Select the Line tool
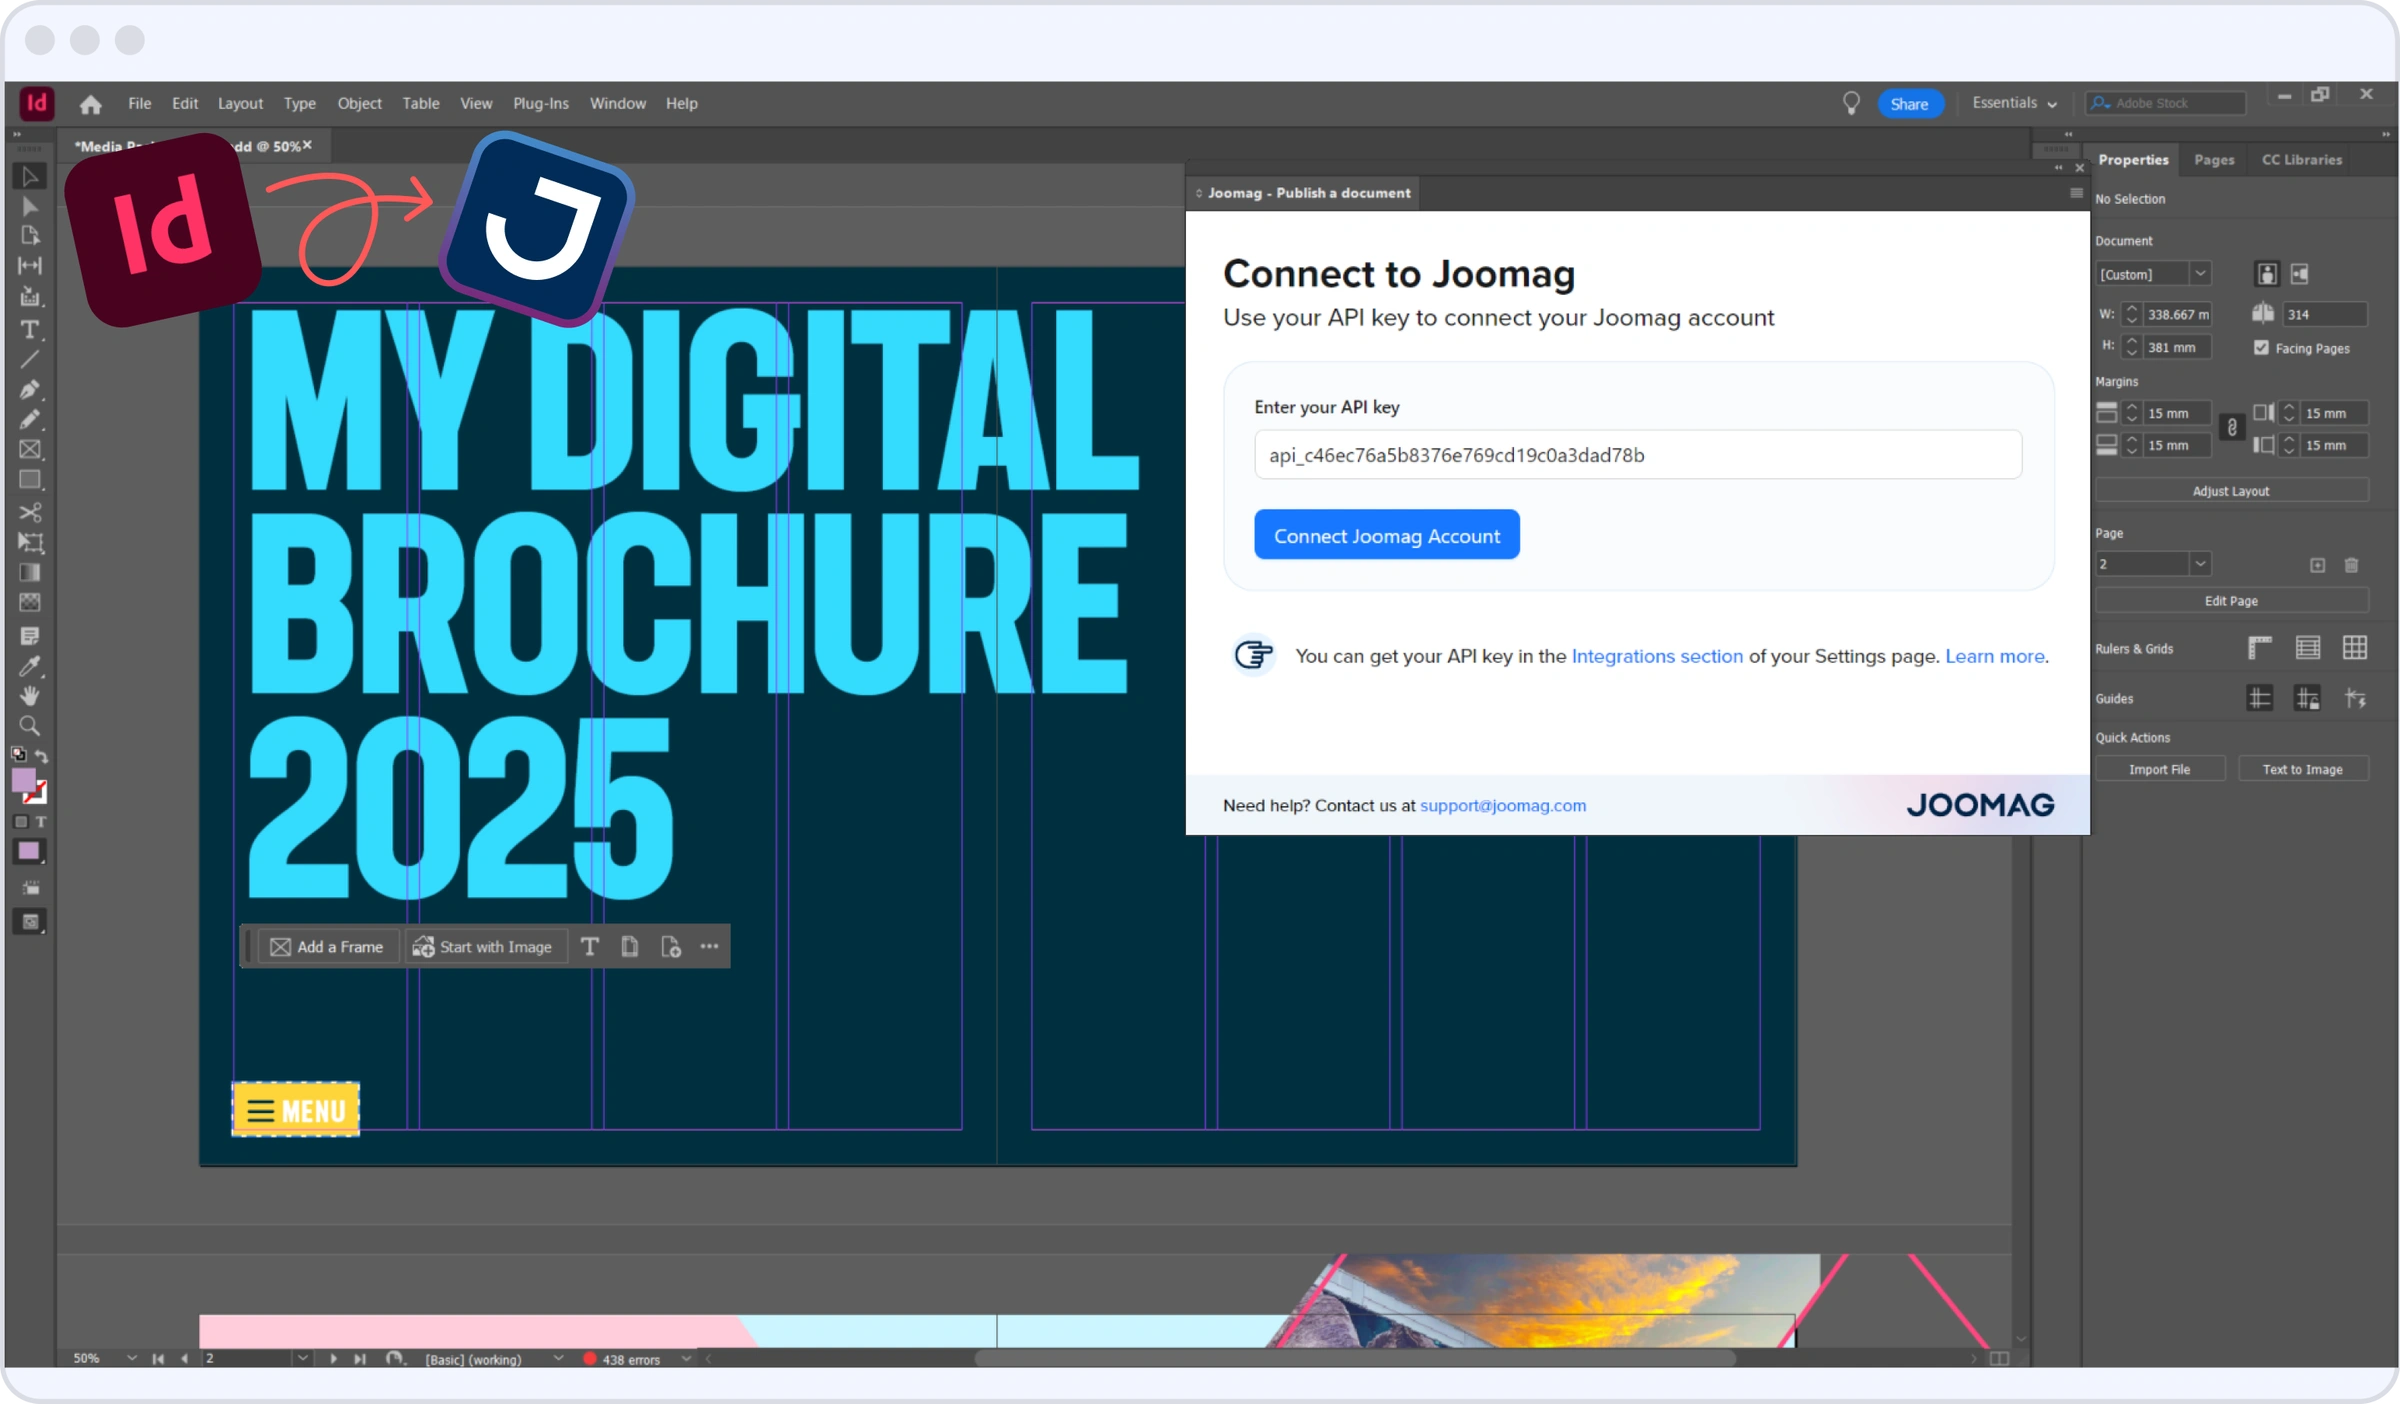The width and height of the screenshot is (2400, 1404). point(30,359)
